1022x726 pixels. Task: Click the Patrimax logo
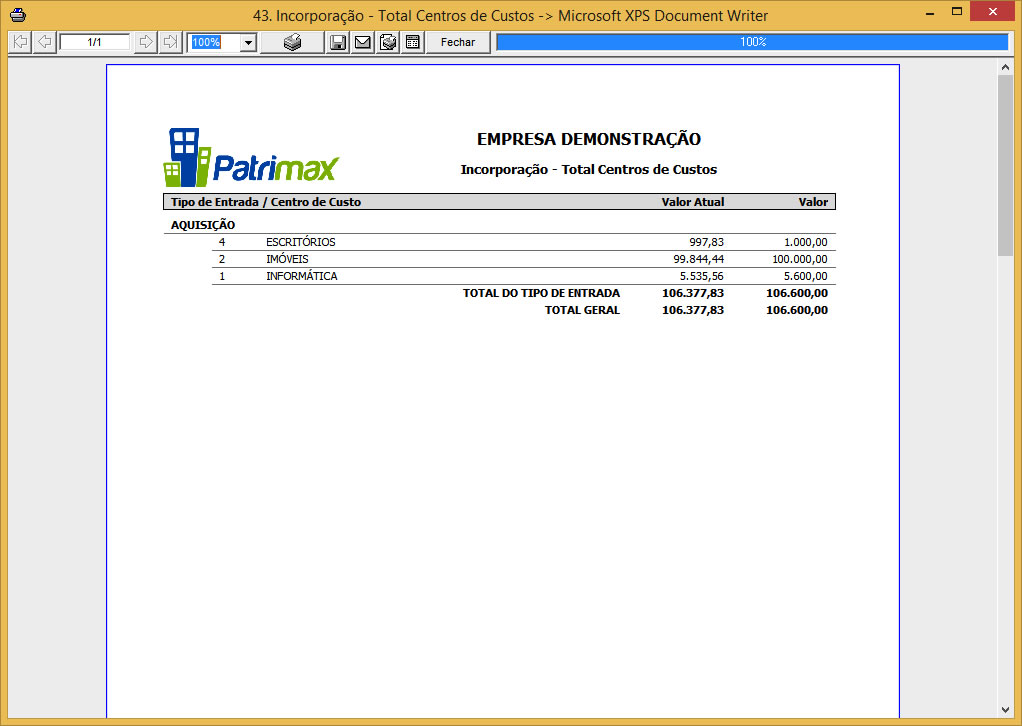pos(252,157)
